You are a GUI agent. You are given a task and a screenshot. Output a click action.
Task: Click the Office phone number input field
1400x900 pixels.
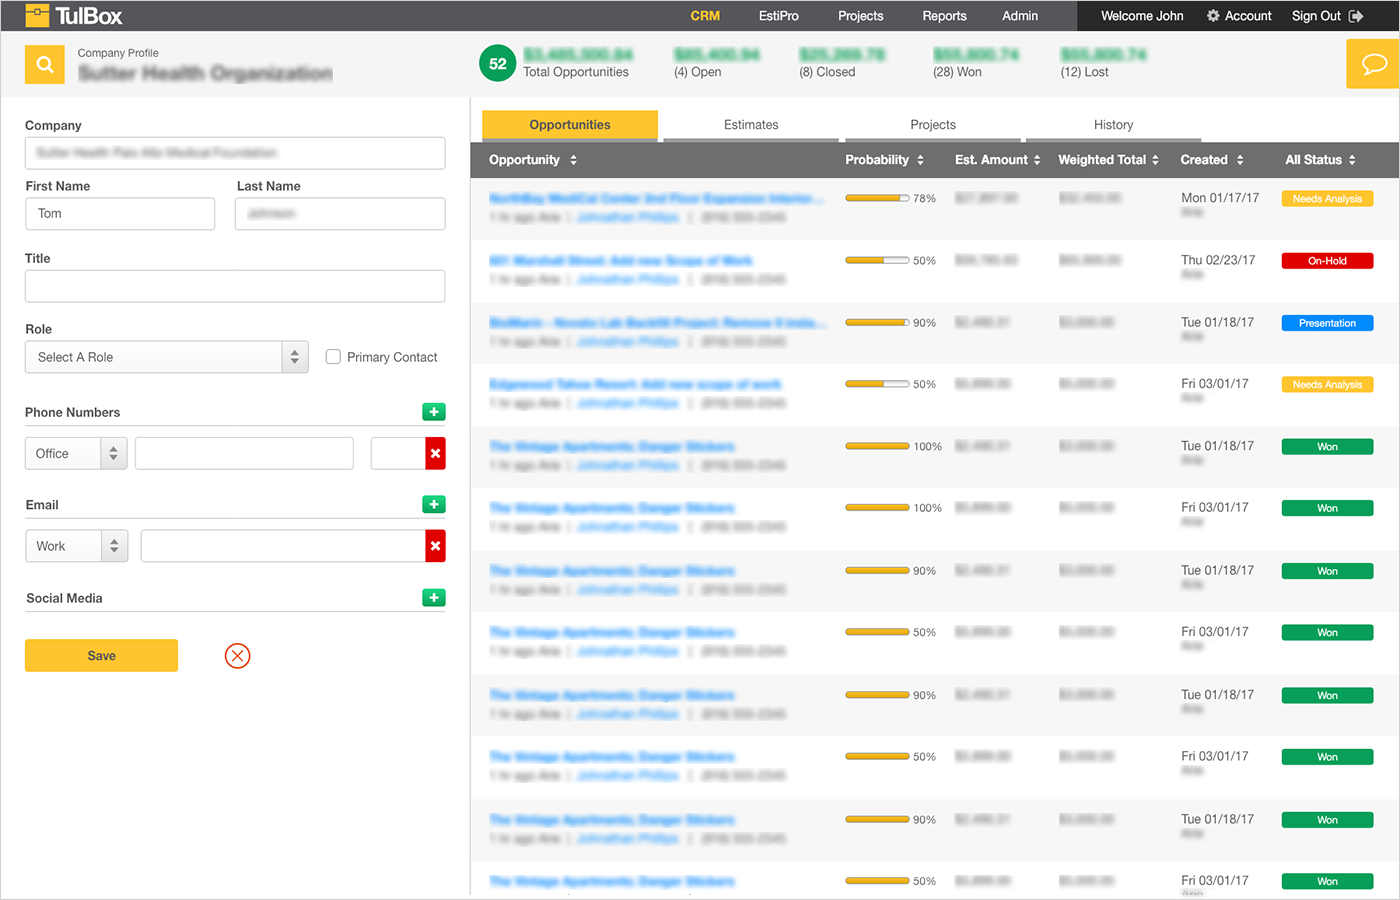(244, 453)
